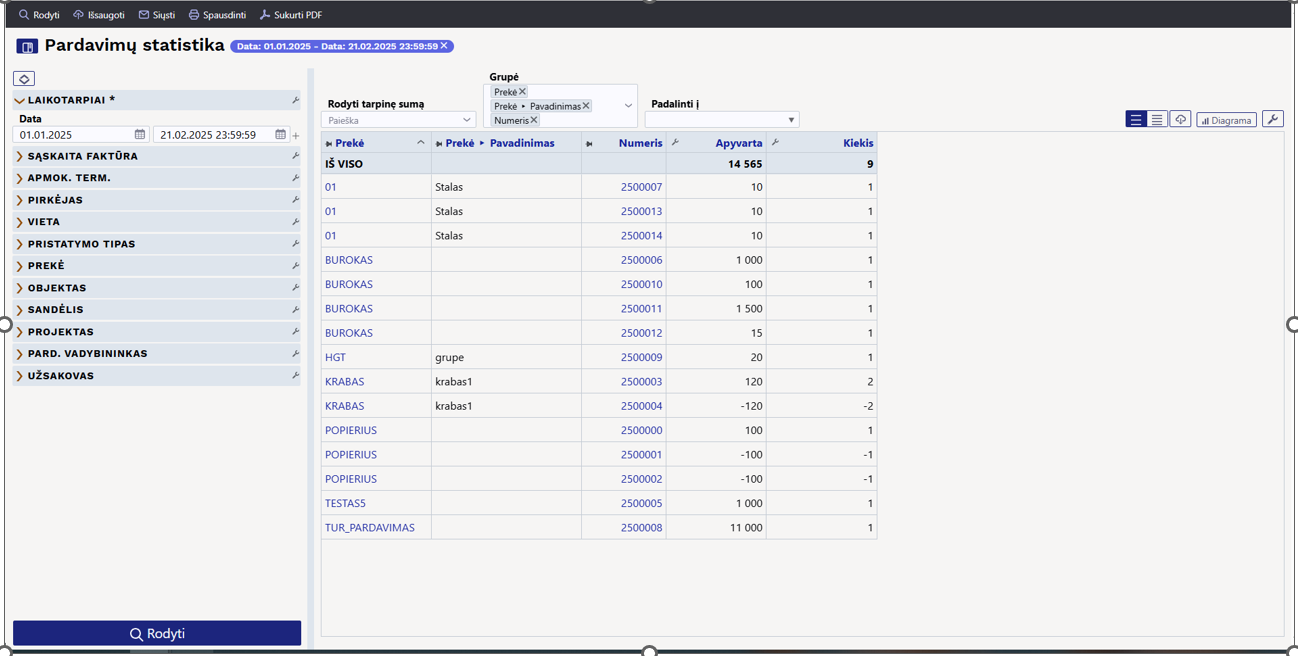Click wrench icon on OBJEKTAS row
Image resolution: width=1298 pixels, height=656 pixels.
295,288
